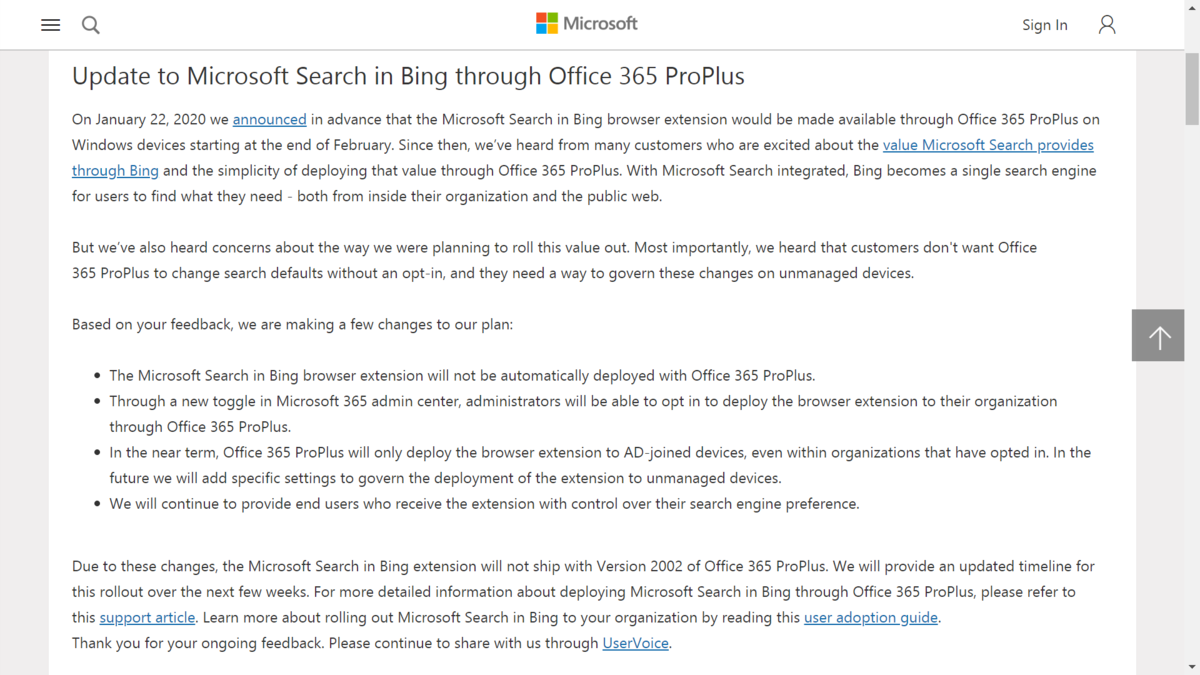Viewport: 1200px width, 675px height.
Task: Click the Sign In link
Action: pyautogui.click(x=1044, y=25)
